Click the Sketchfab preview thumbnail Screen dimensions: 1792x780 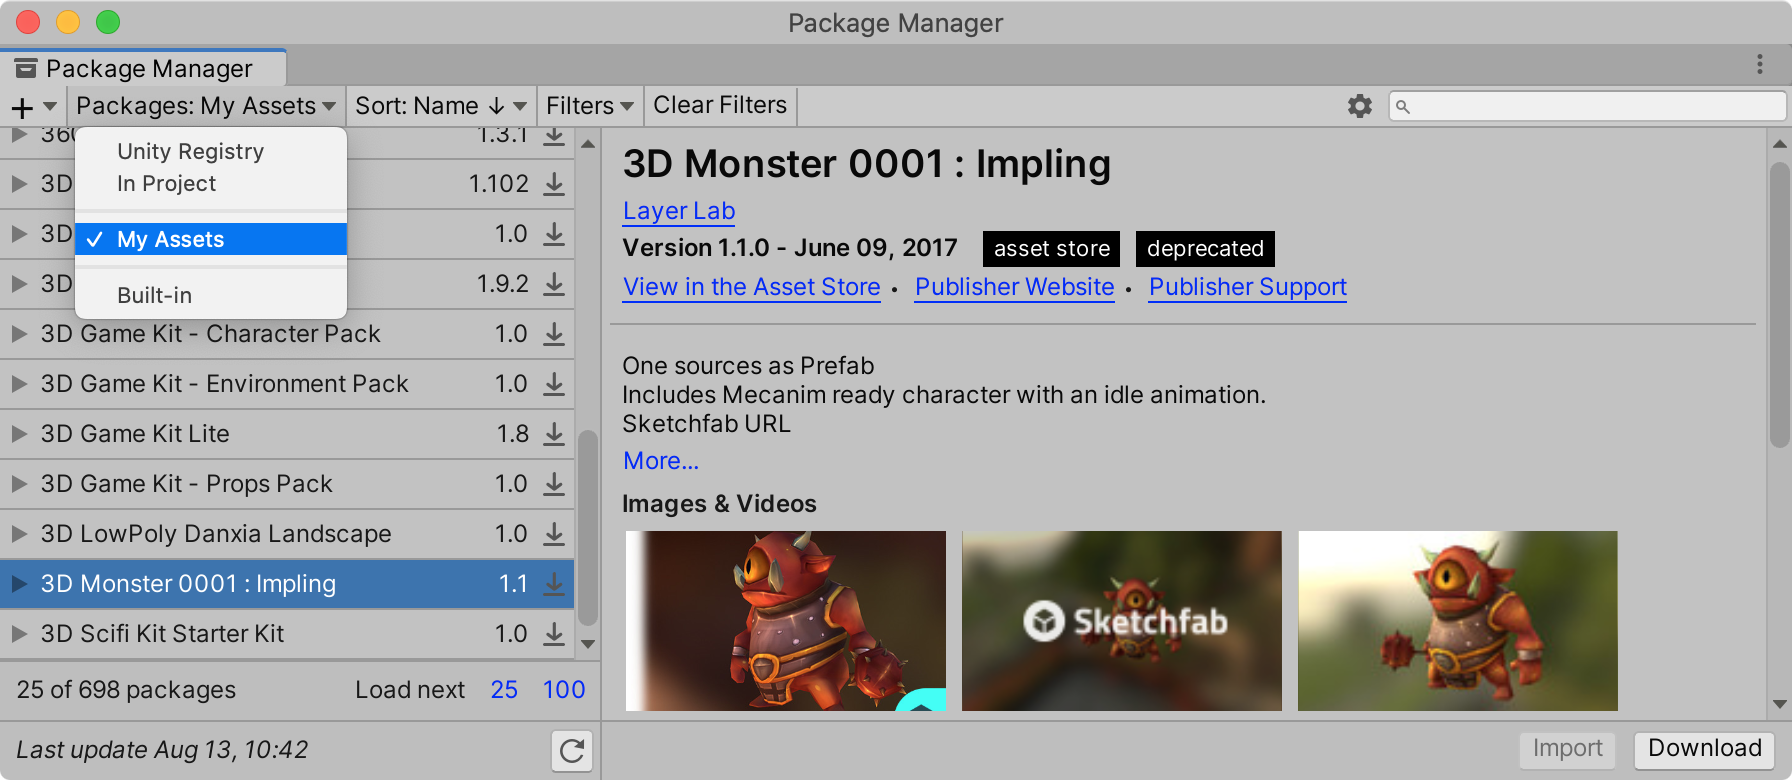point(1121,621)
